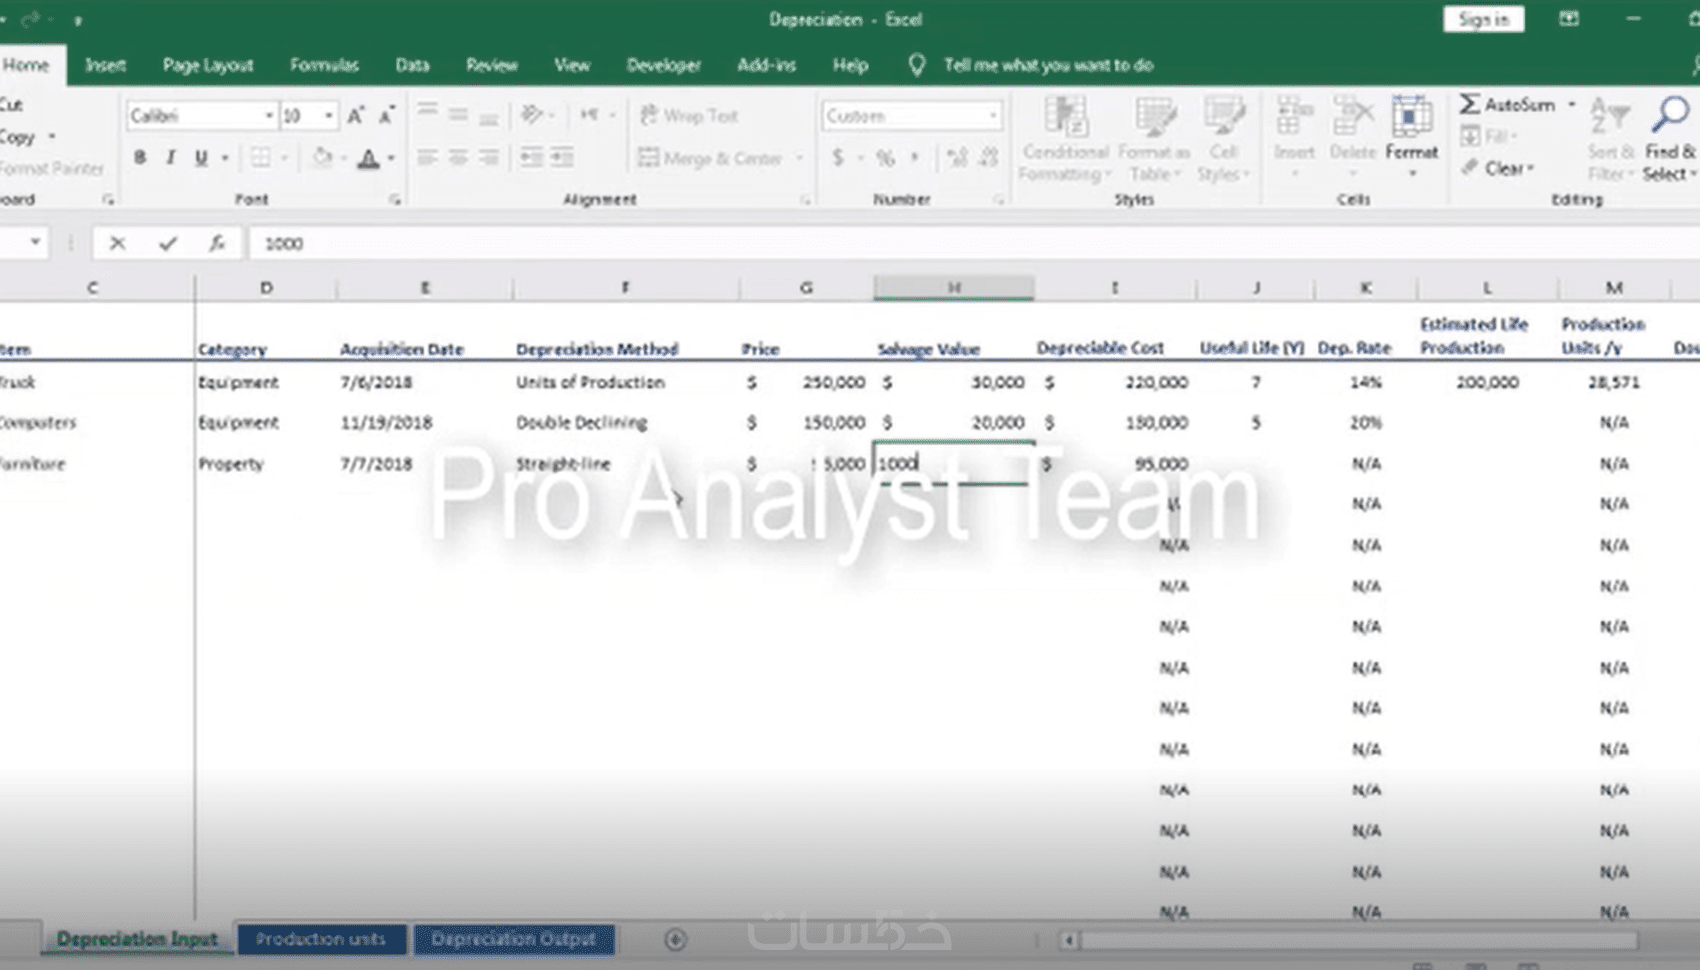Click the Increase Indent icon
This screenshot has height=970, width=1700.
coord(562,157)
